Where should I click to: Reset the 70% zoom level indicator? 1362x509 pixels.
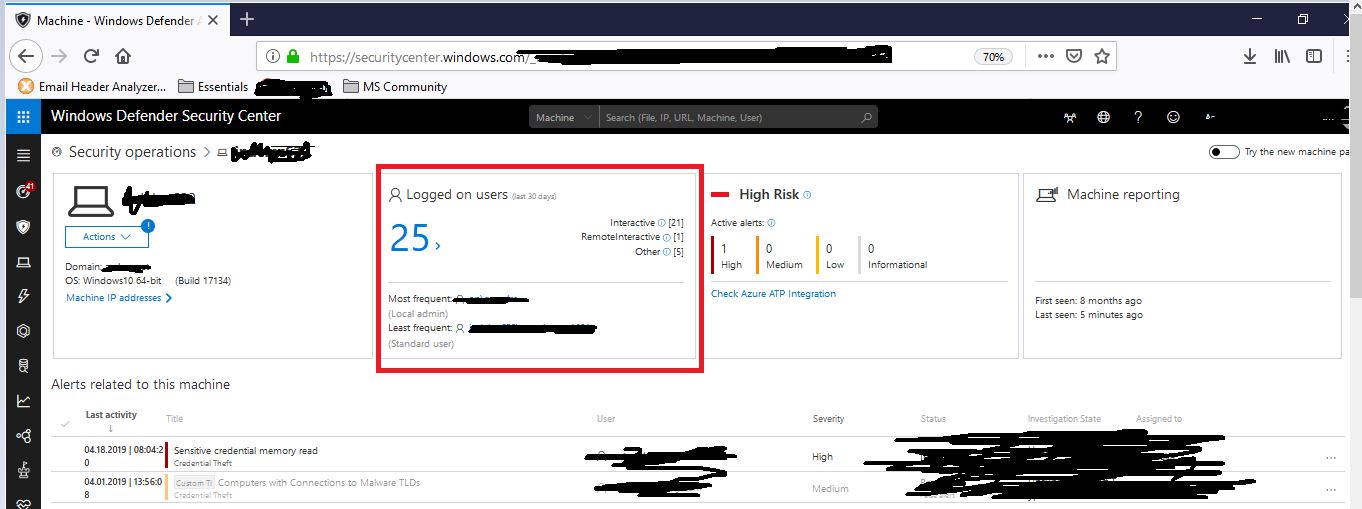(993, 57)
